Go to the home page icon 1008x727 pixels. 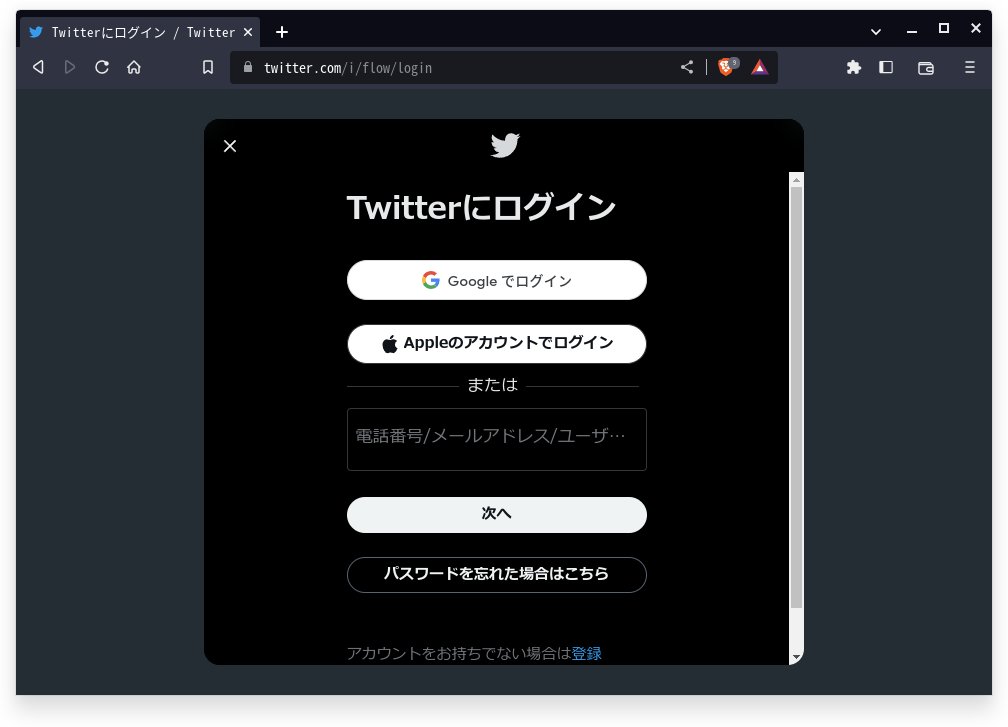[x=134, y=67]
